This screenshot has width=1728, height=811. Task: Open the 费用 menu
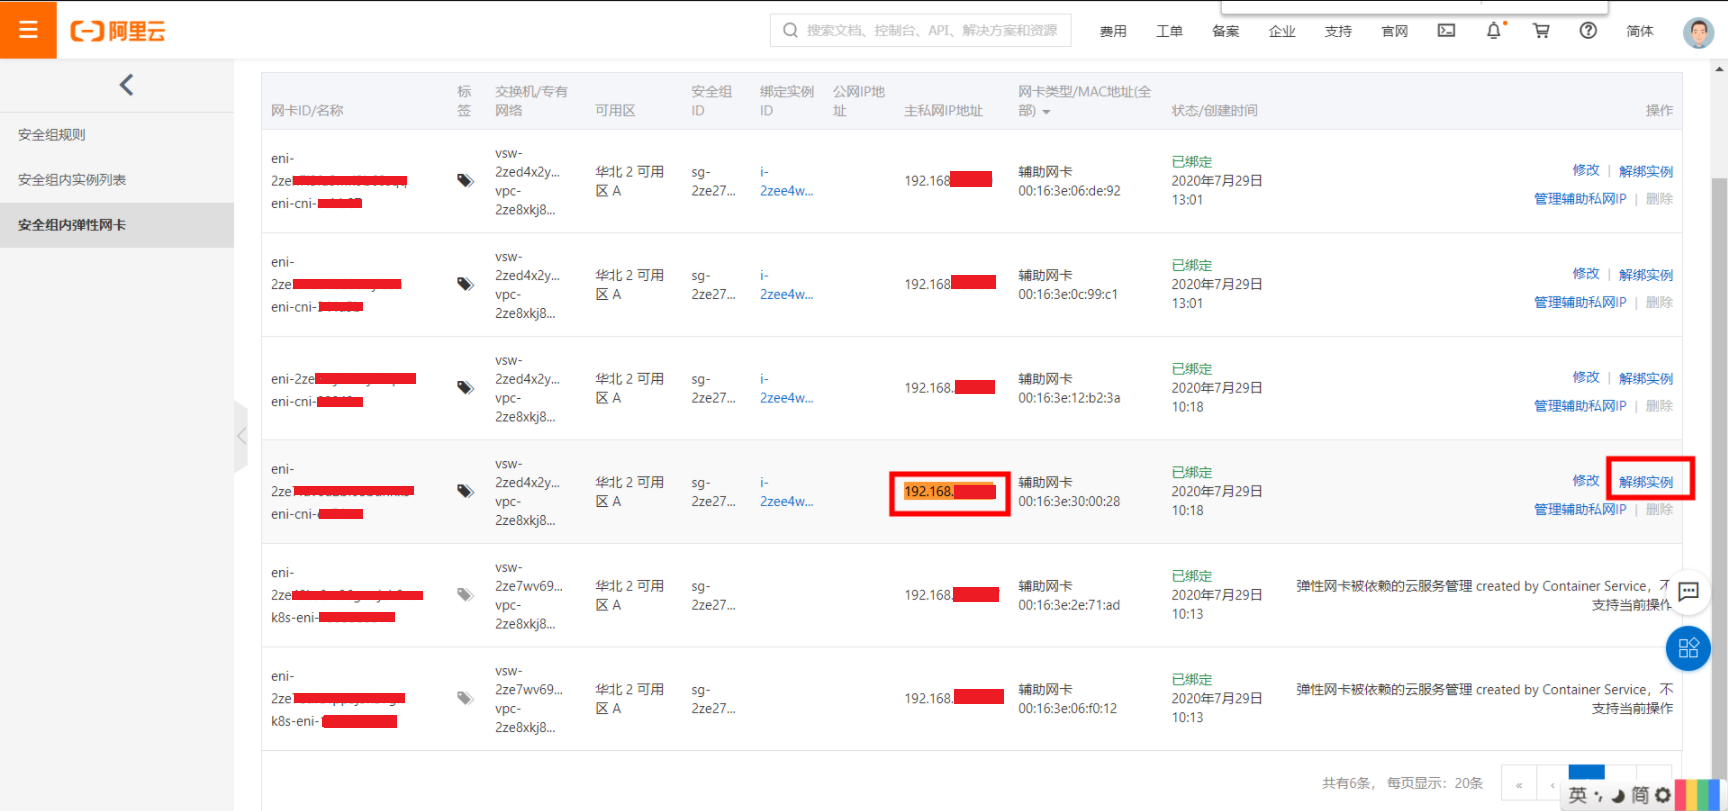1113,31
